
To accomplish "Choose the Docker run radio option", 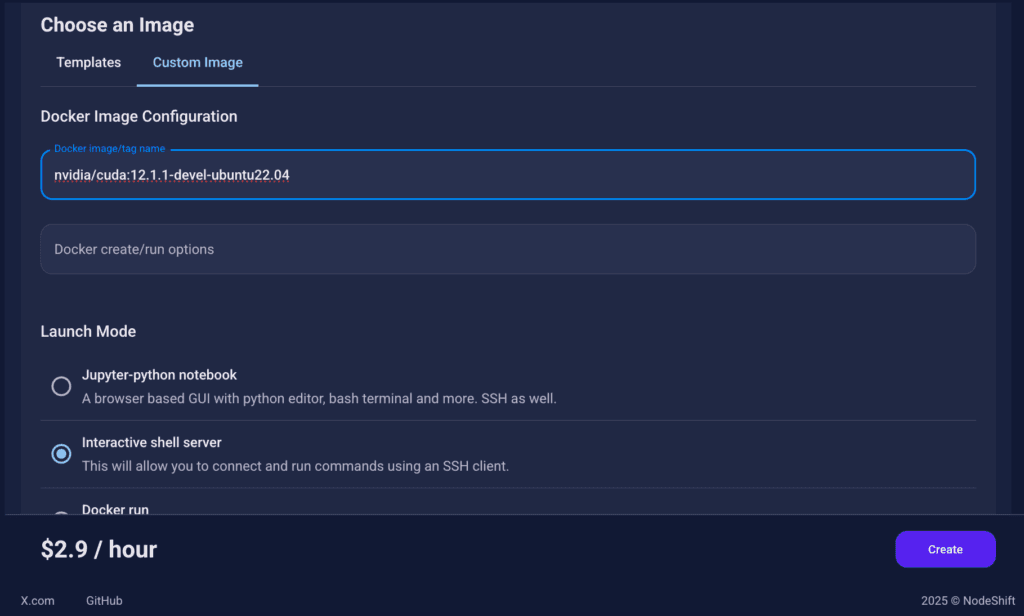I will pos(61,513).
